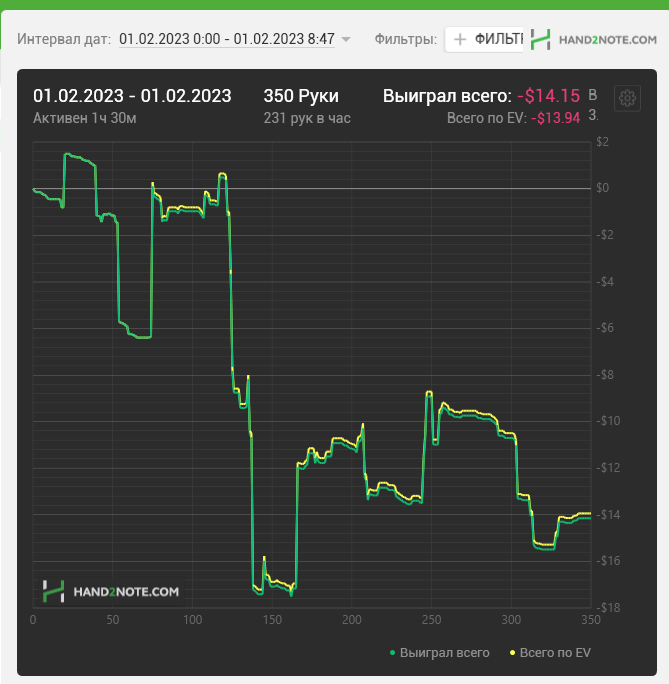Click the '231 рук в час' text

[x=307, y=118]
